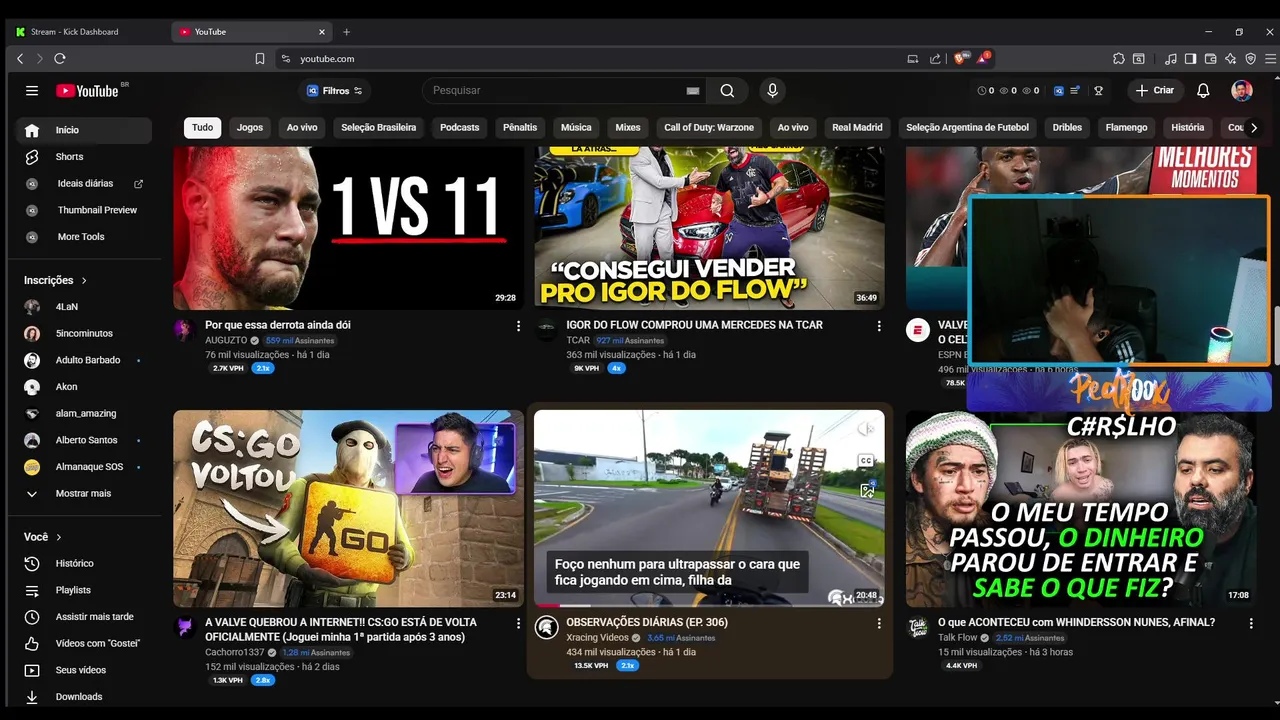Open the 'CS:GO VOLTOU' video thumbnail
This screenshot has height=720, width=1280.
click(x=348, y=508)
